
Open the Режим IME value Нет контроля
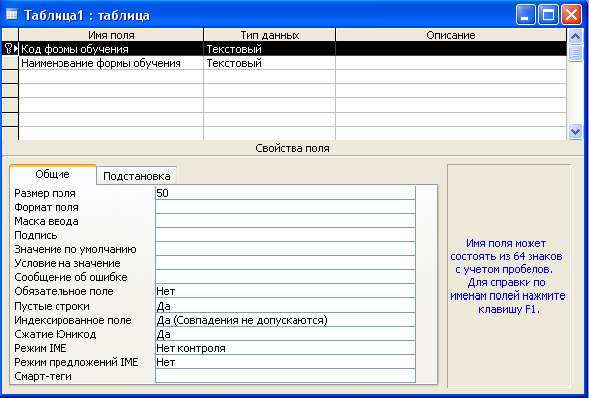285,348
